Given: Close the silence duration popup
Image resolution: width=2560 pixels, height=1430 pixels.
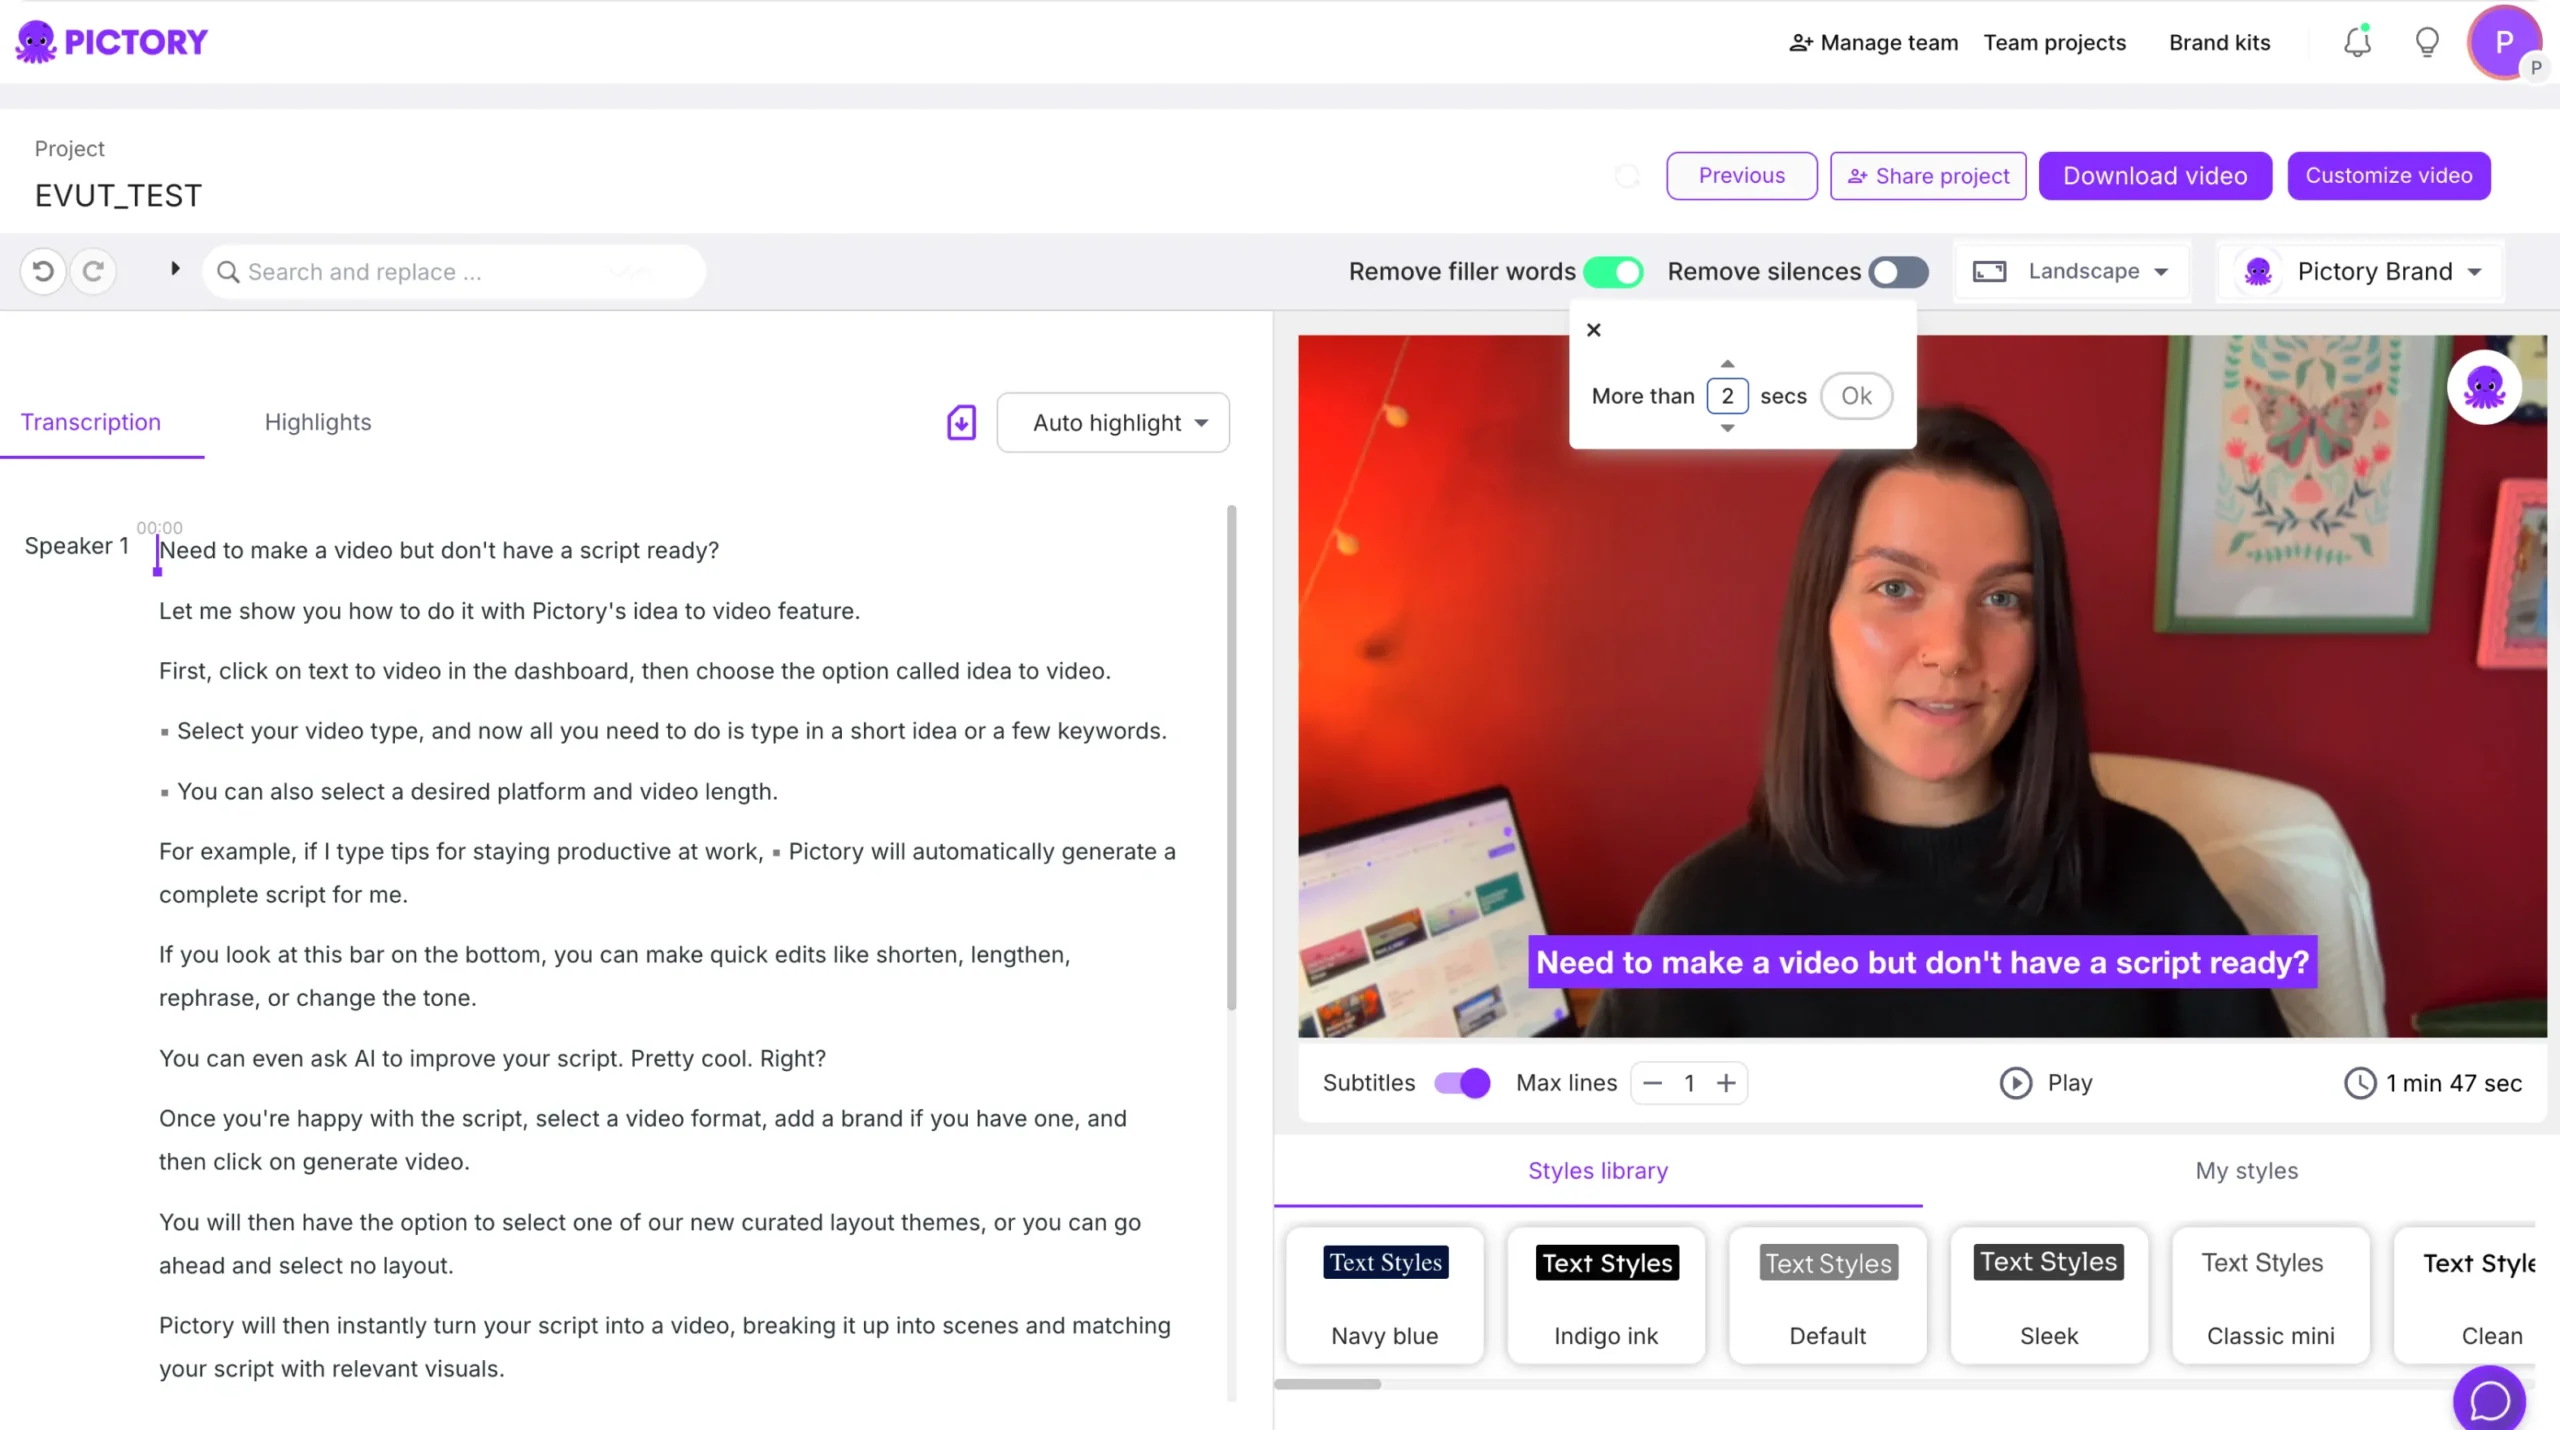Looking at the screenshot, I should 1594,330.
